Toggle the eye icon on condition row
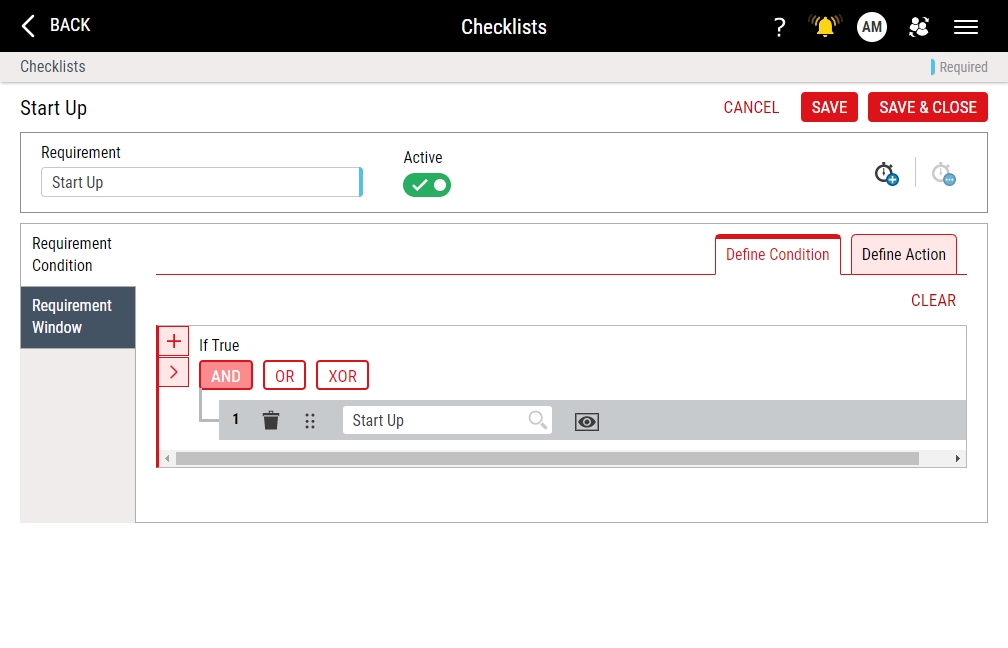 click(587, 422)
